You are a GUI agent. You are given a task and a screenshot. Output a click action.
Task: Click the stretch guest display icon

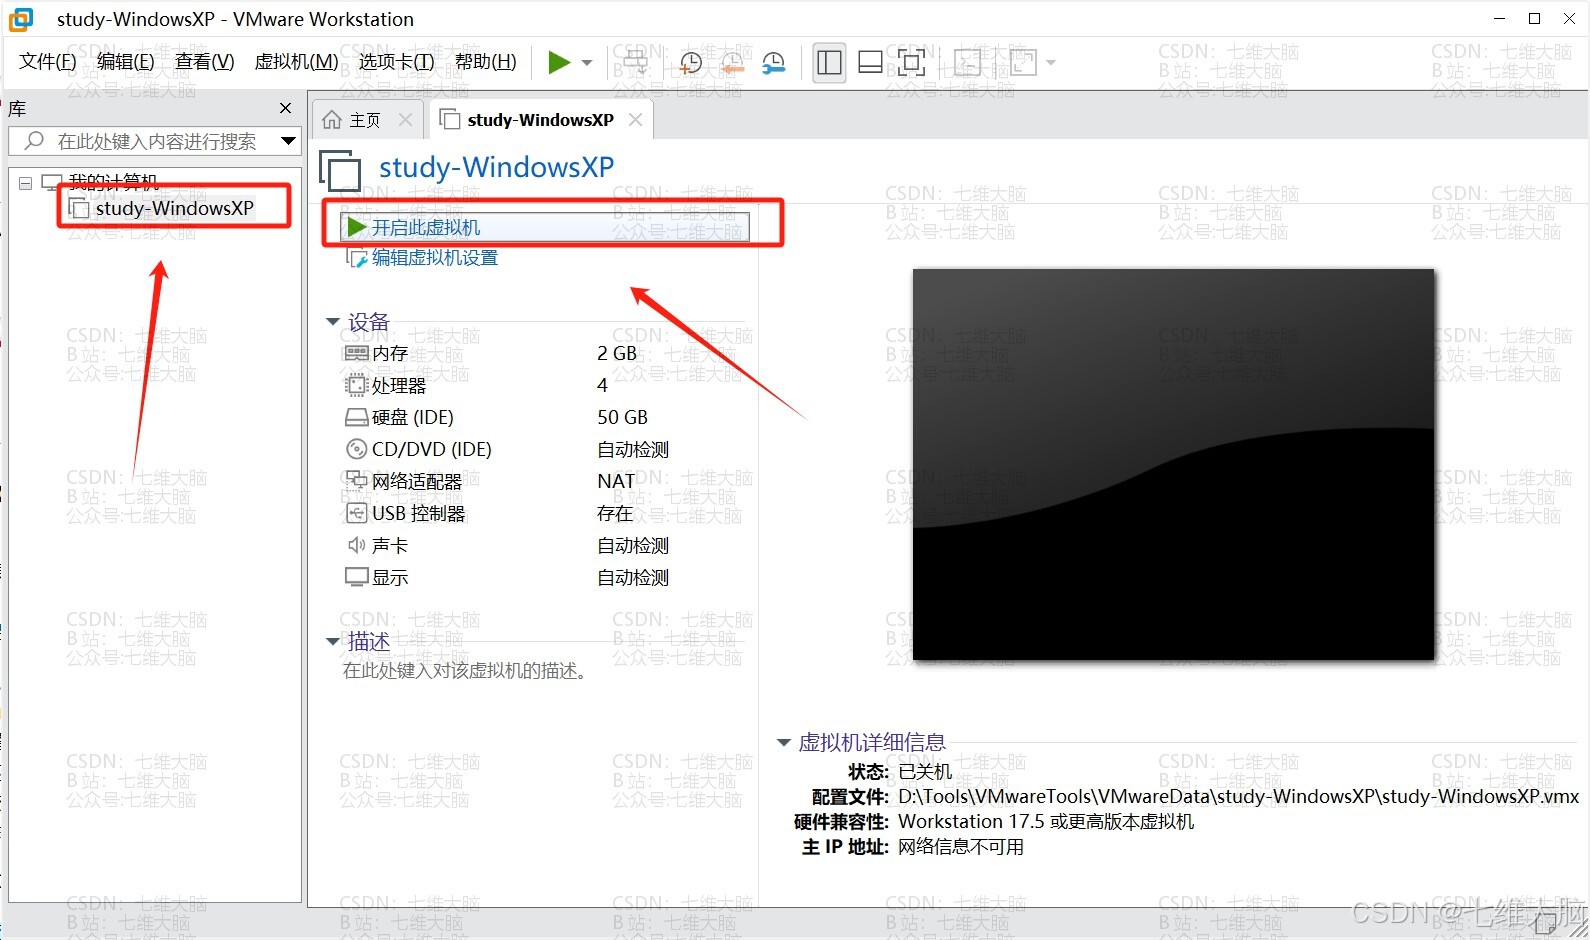[x=1024, y=63]
